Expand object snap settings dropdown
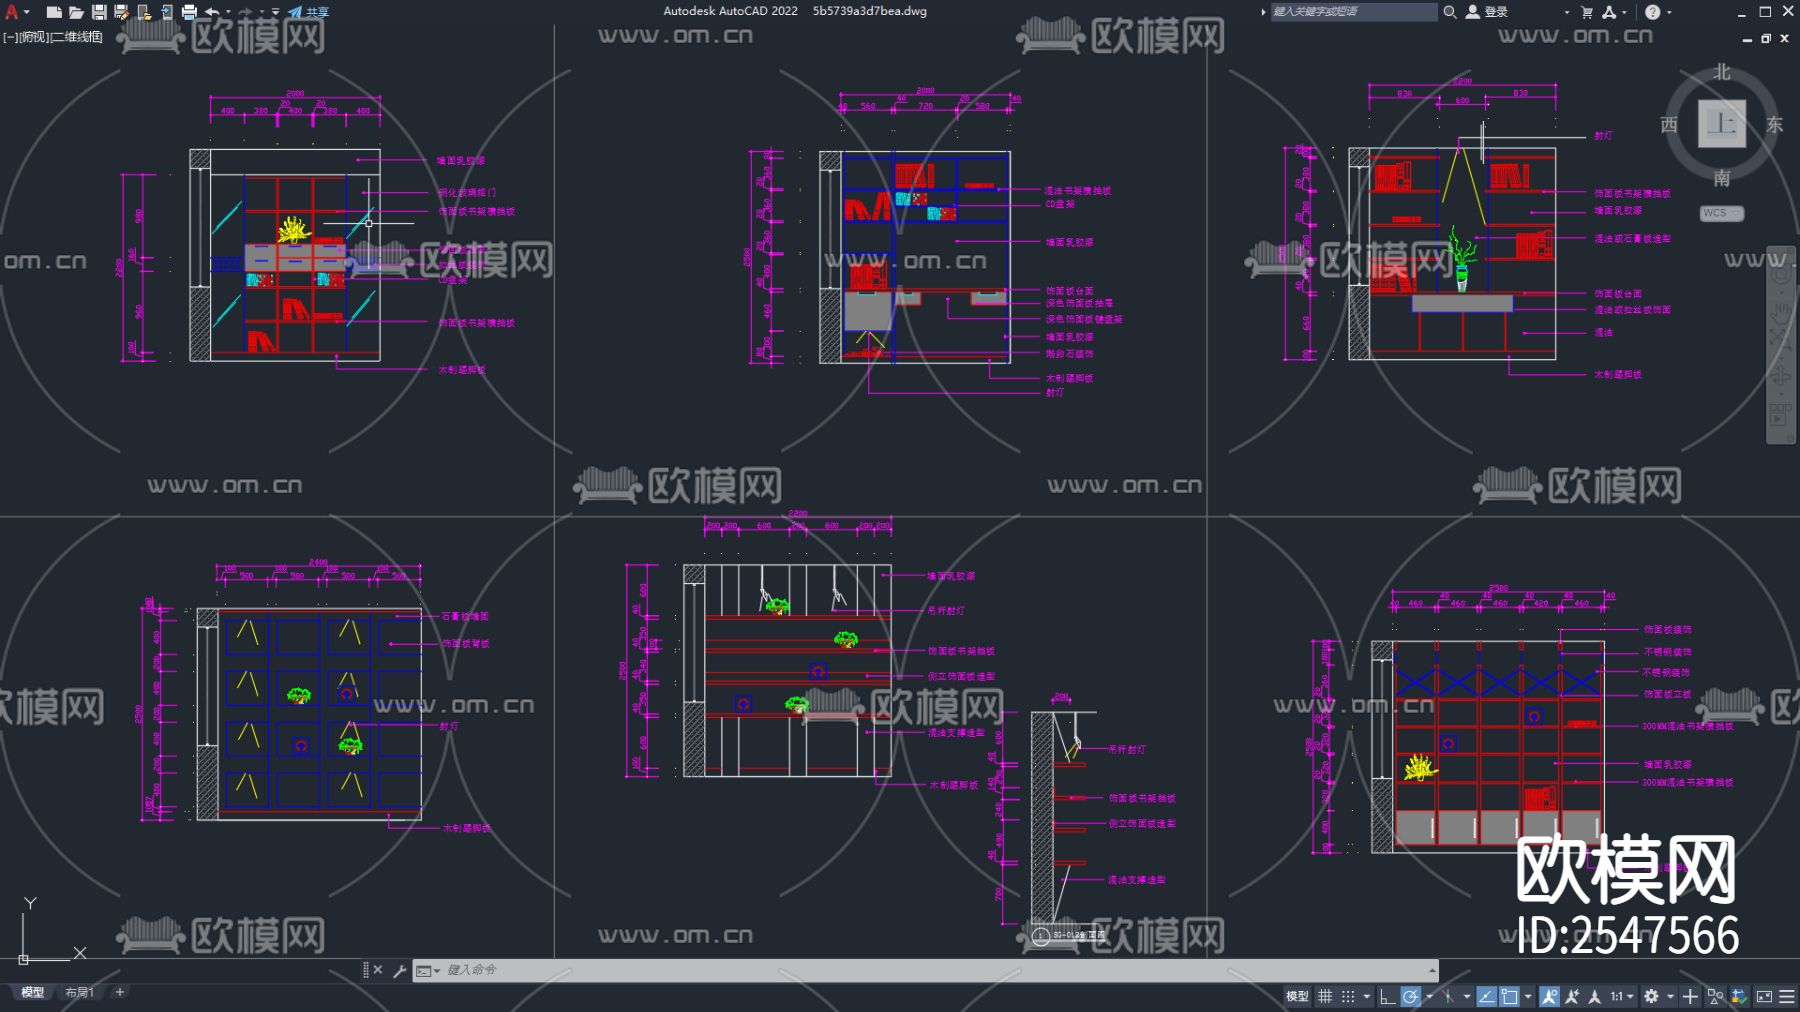 [x=1528, y=996]
